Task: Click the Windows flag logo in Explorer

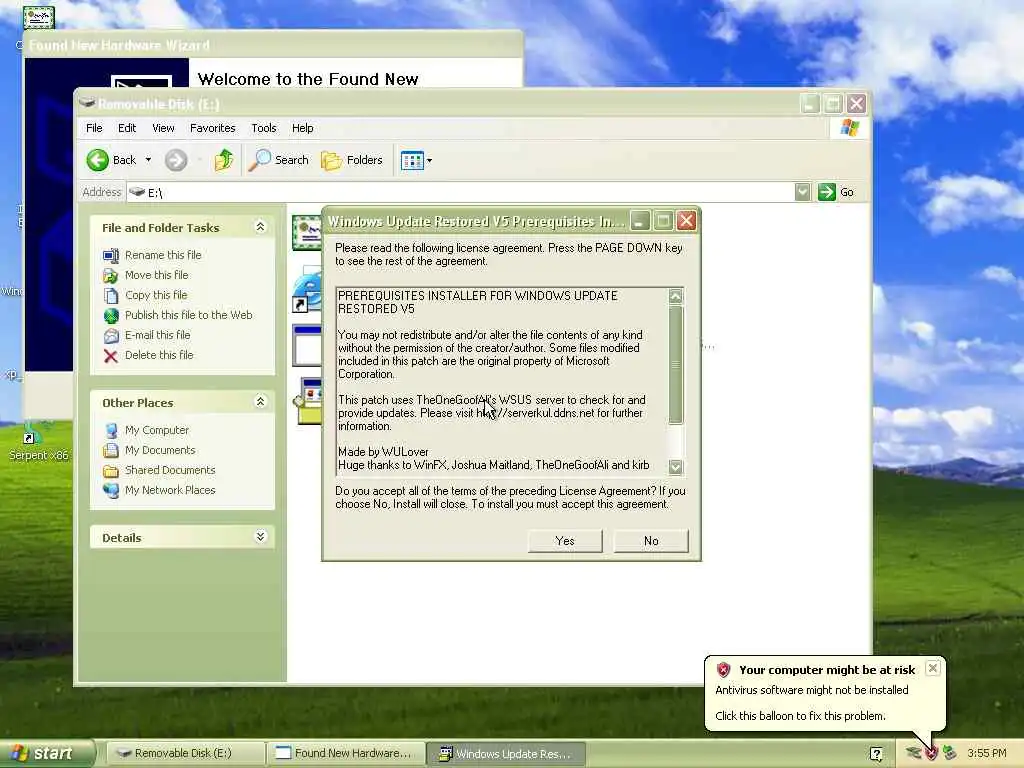Action: (850, 127)
